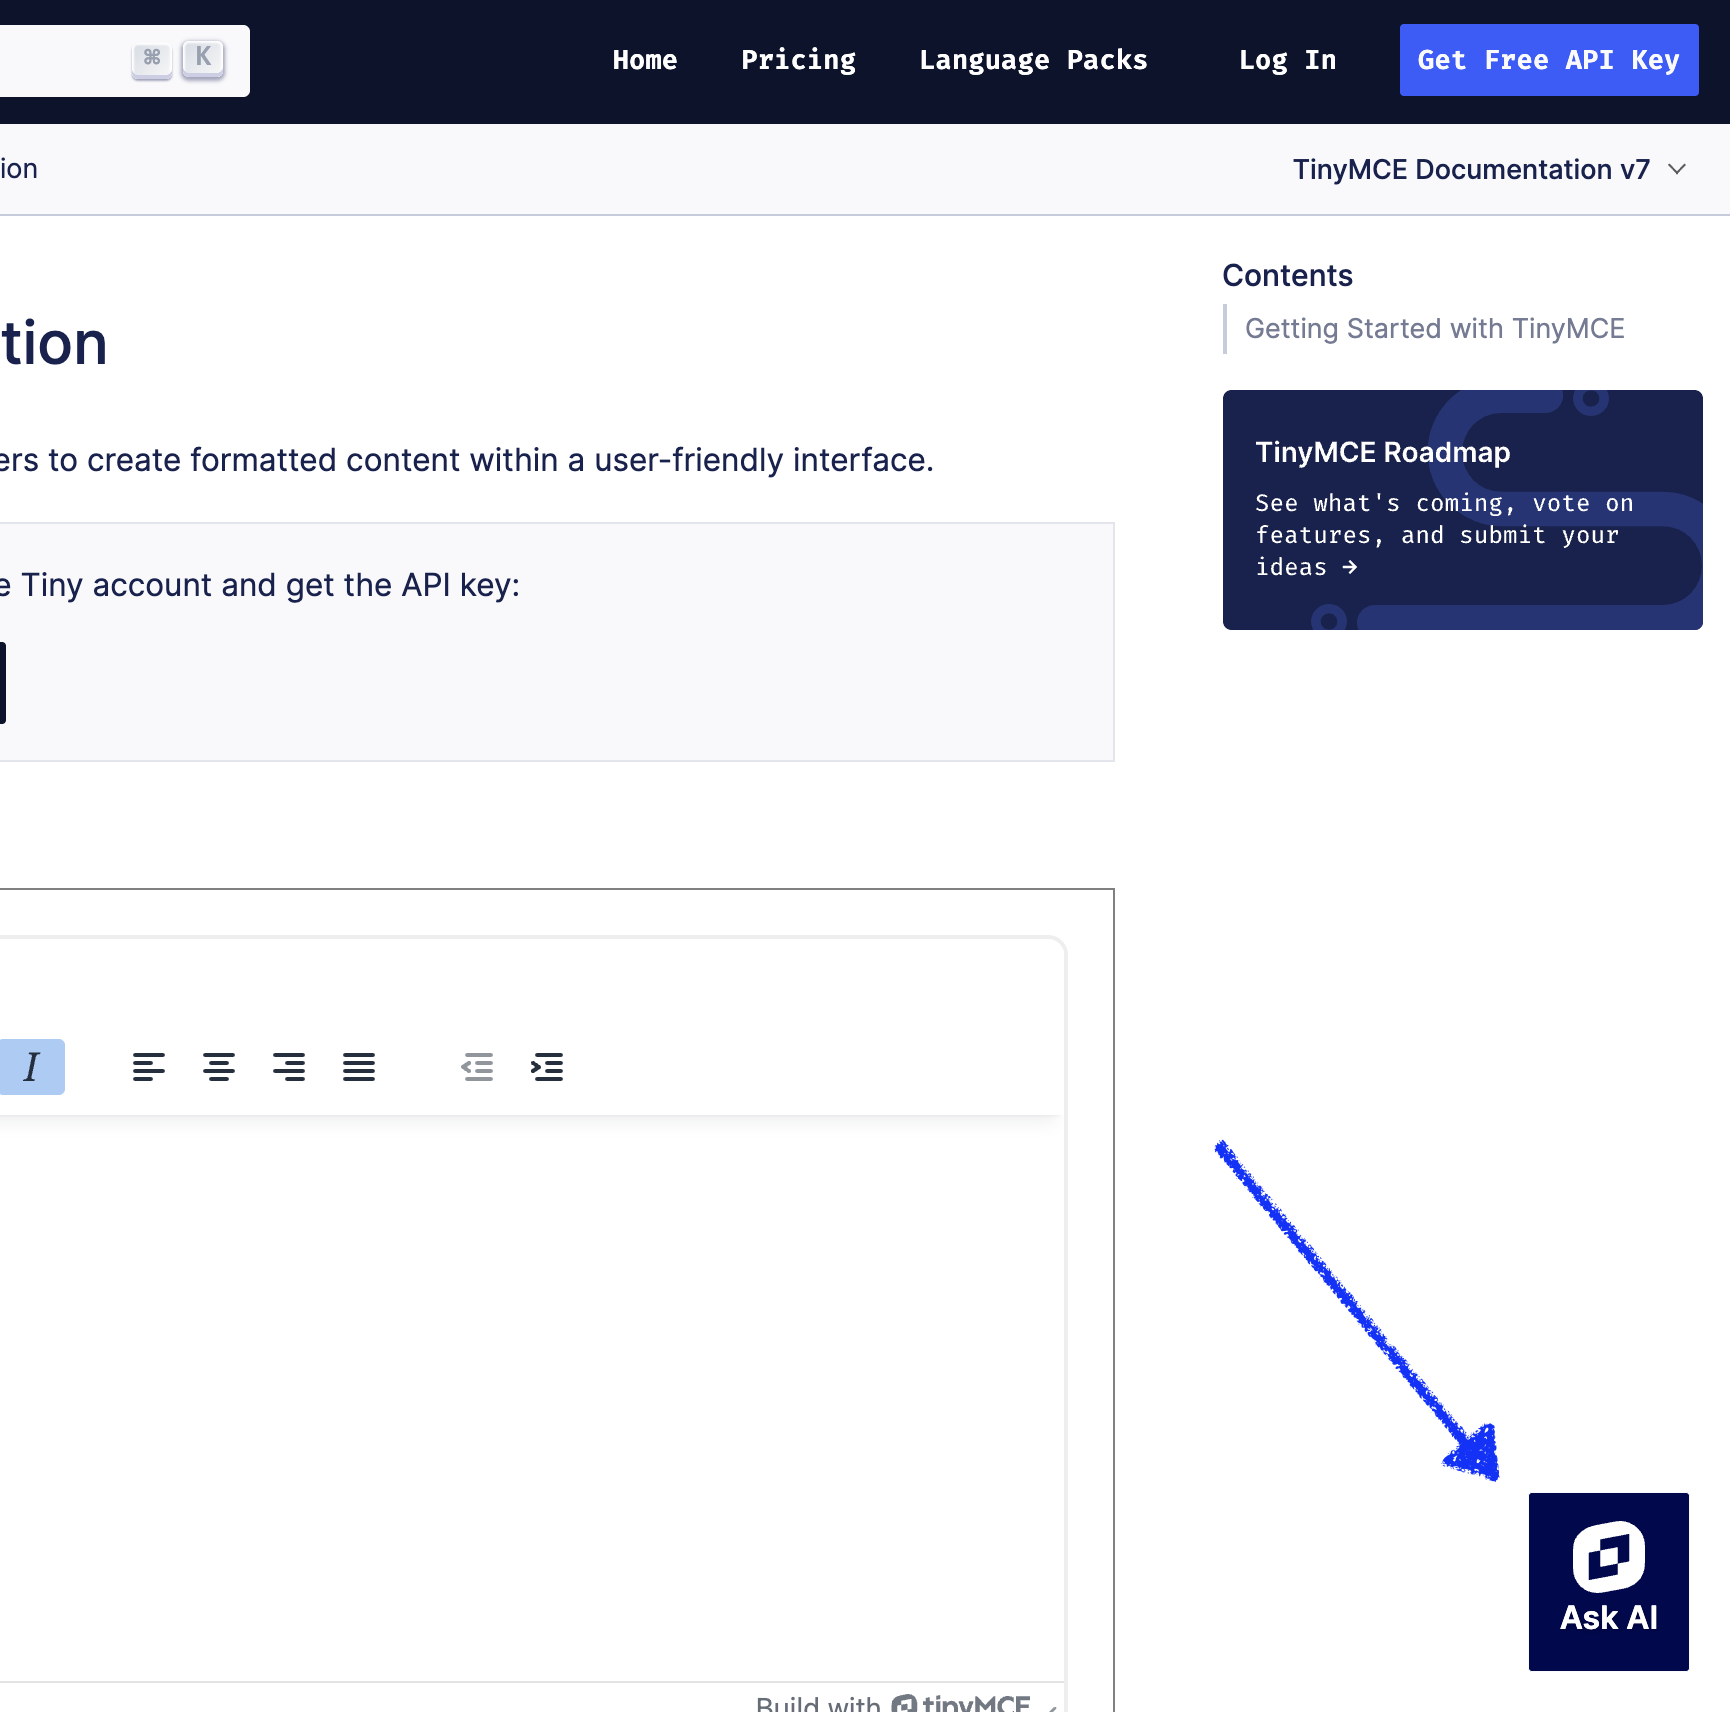Focus the search field with ⌘K shortcut

(x=124, y=60)
